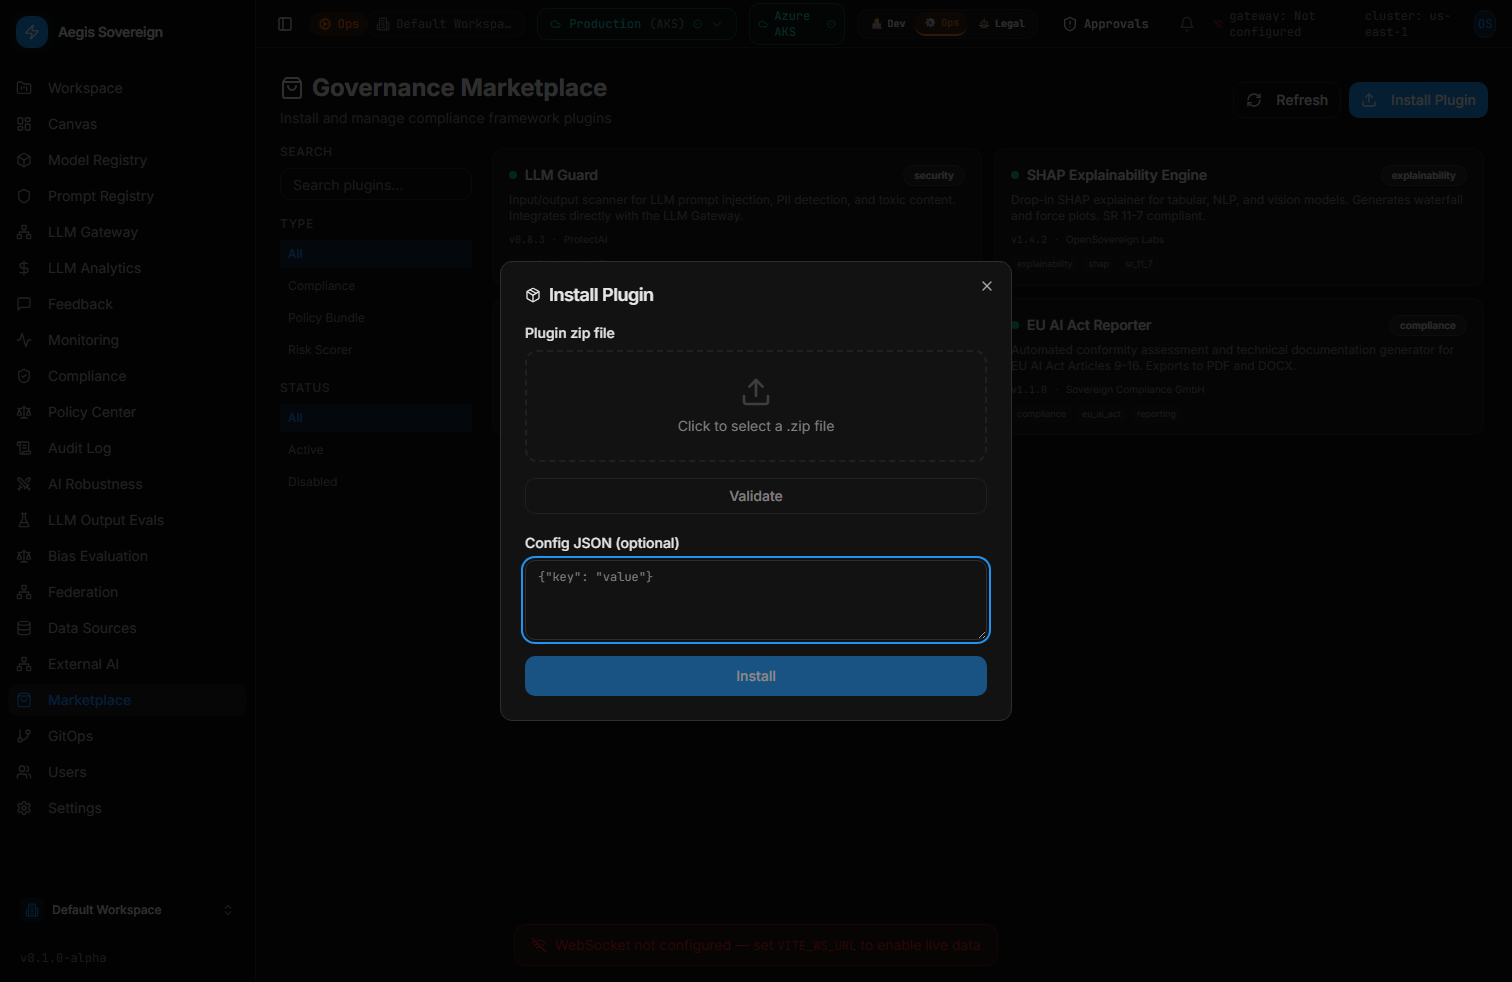Click the Policy Center scales icon
The image size is (1512, 982).
tap(24, 412)
